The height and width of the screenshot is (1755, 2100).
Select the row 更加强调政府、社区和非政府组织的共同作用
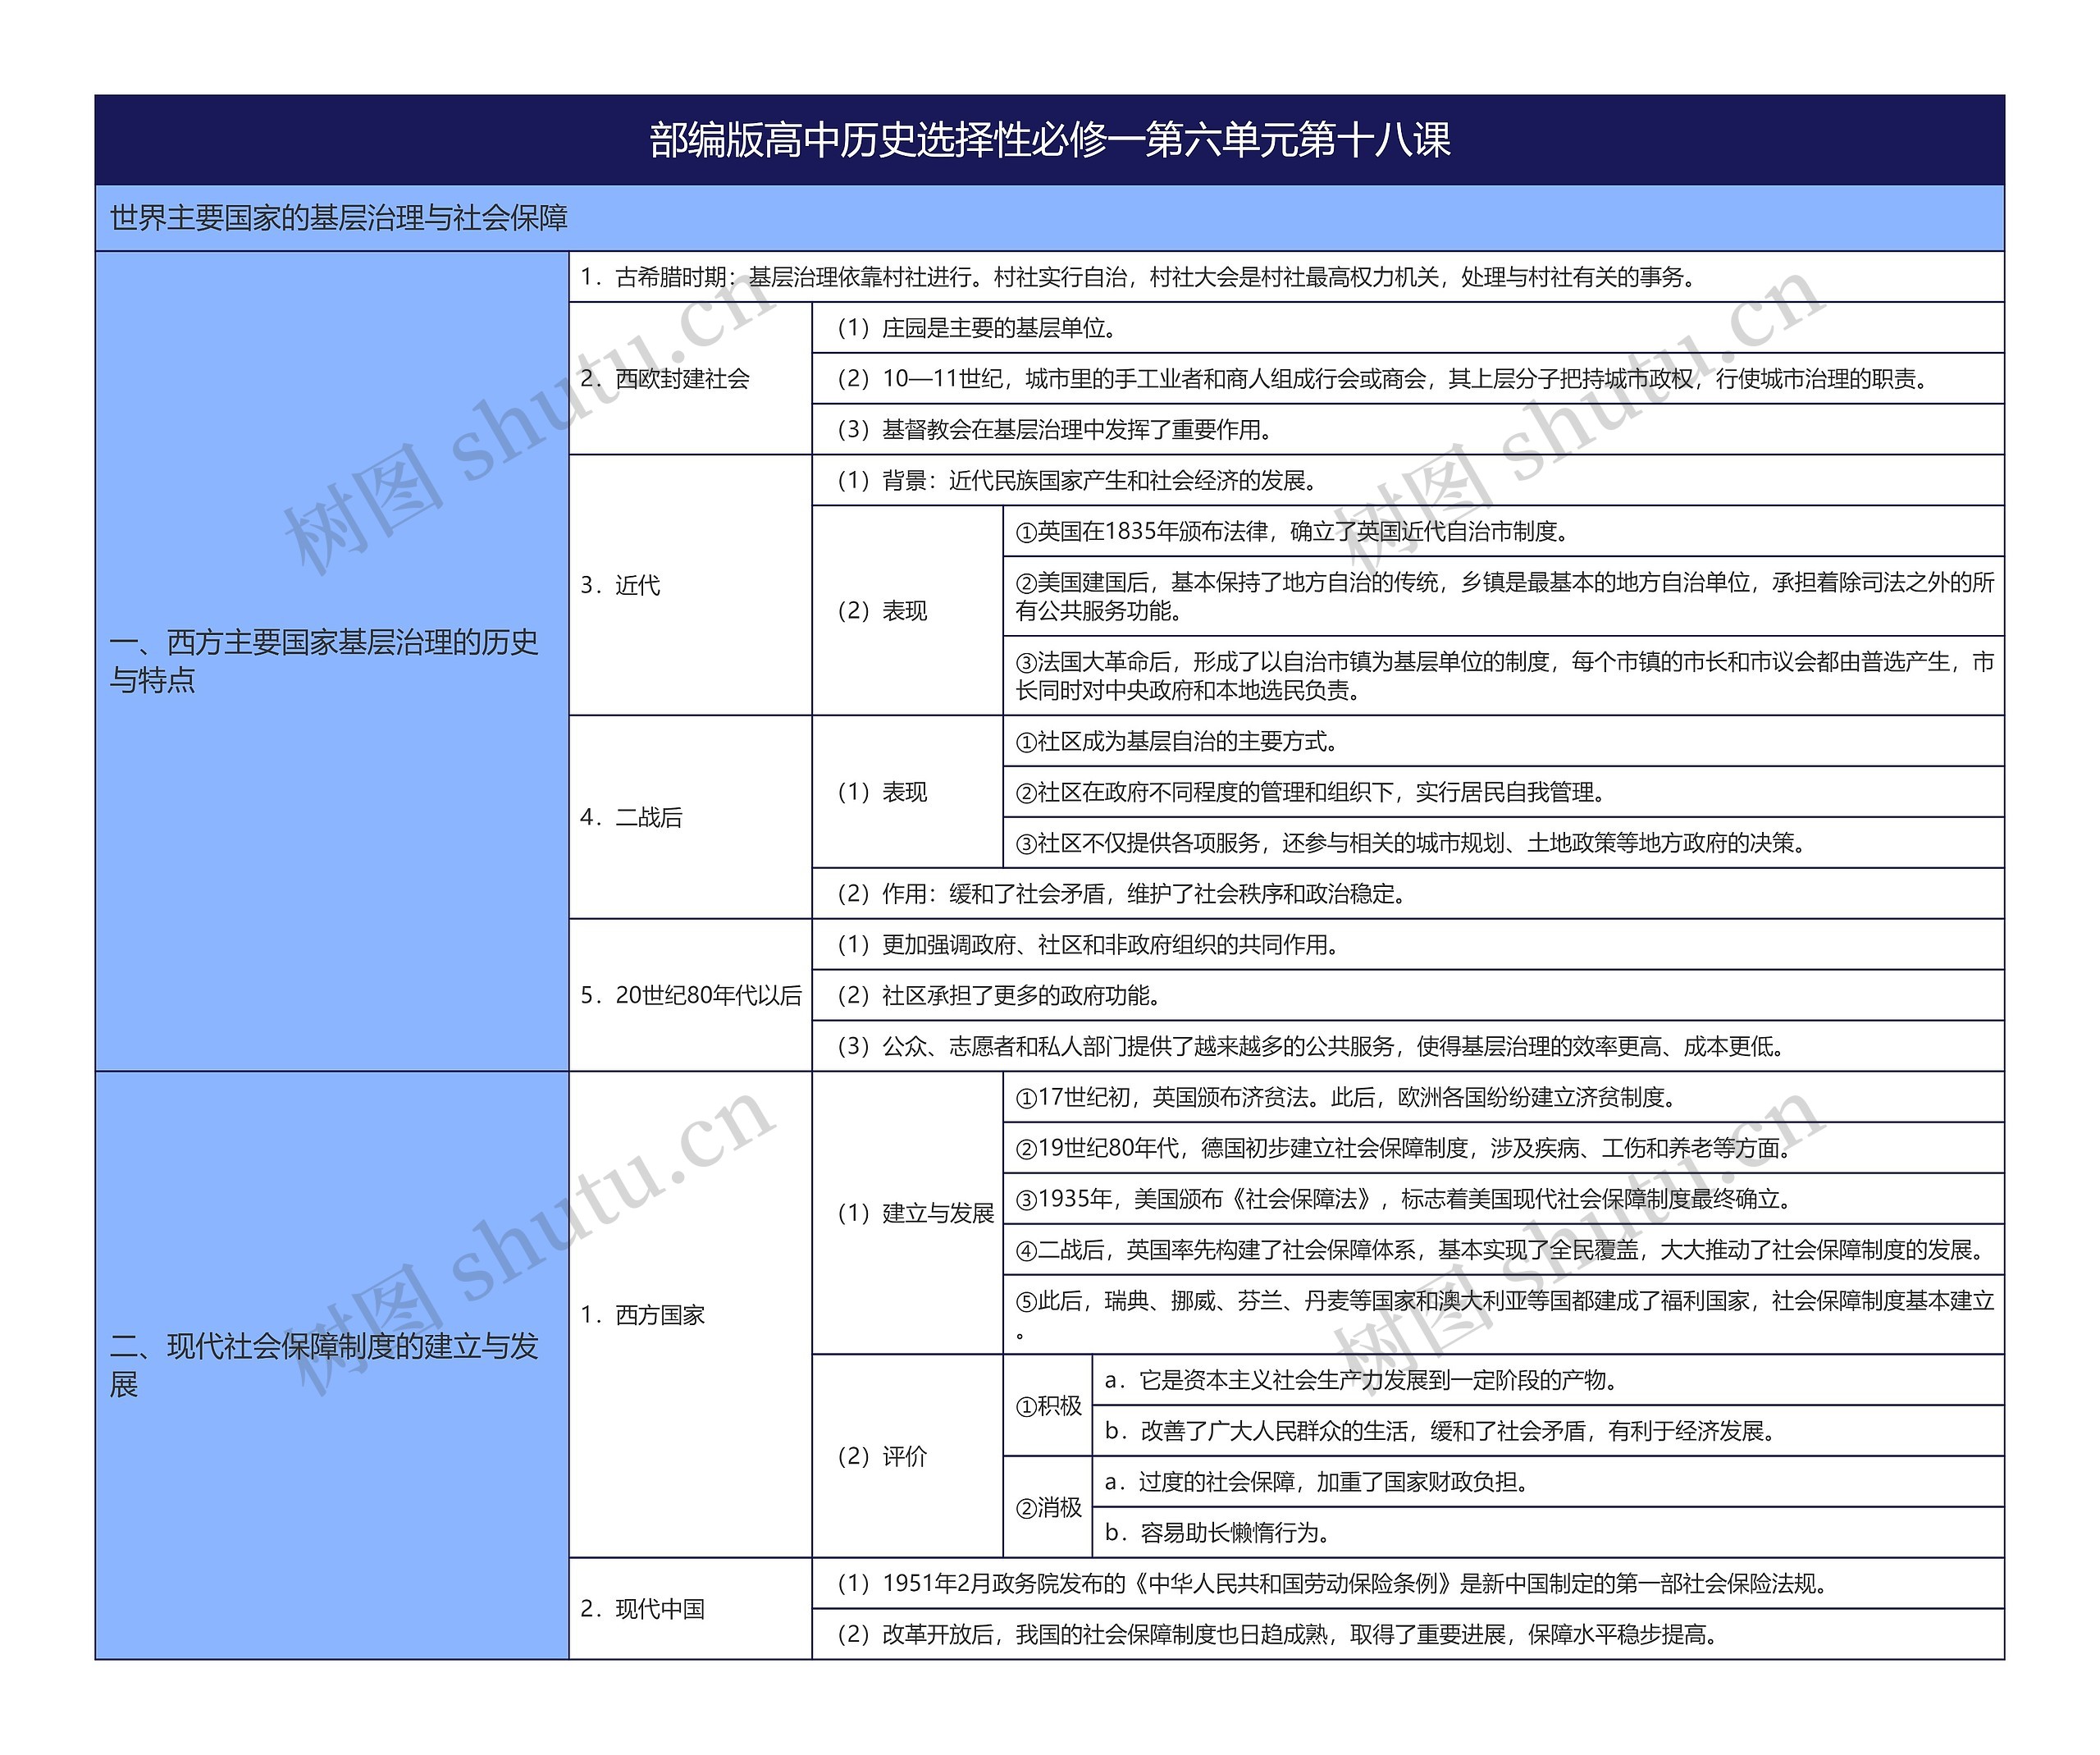[x=1408, y=944]
